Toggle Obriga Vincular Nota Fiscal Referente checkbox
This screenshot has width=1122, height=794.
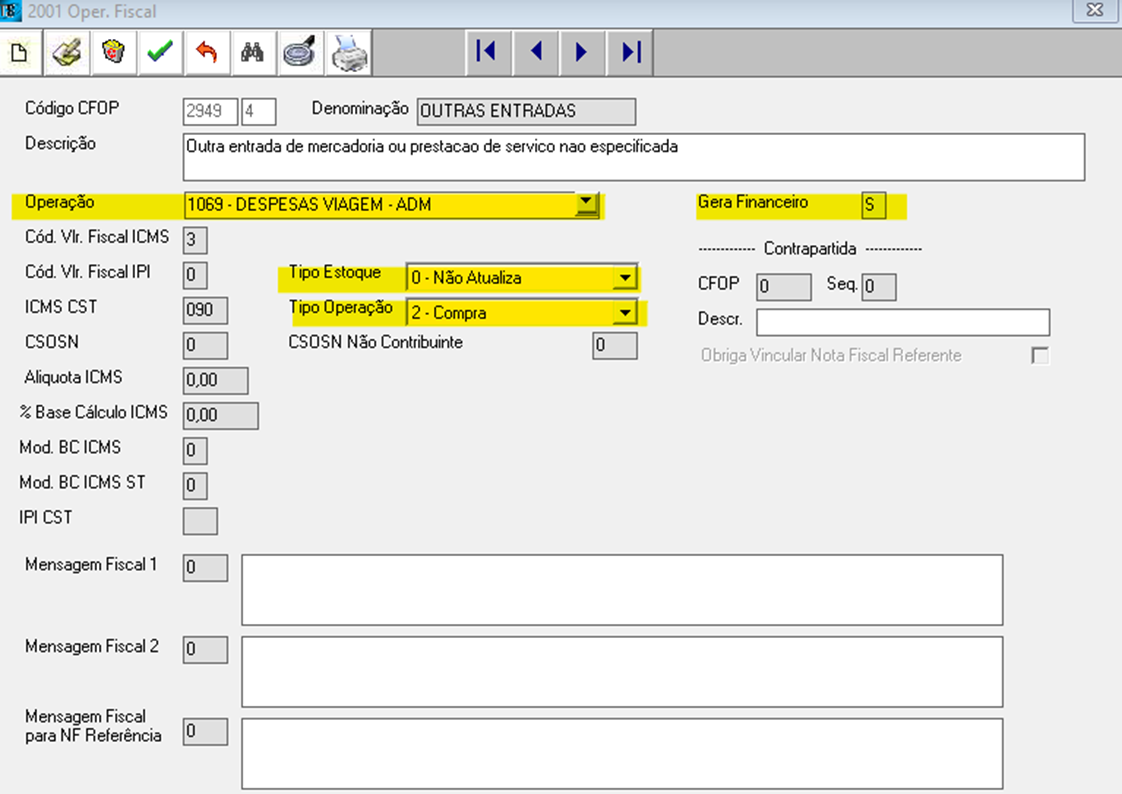pyautogui.click(x=1040, y=356)
